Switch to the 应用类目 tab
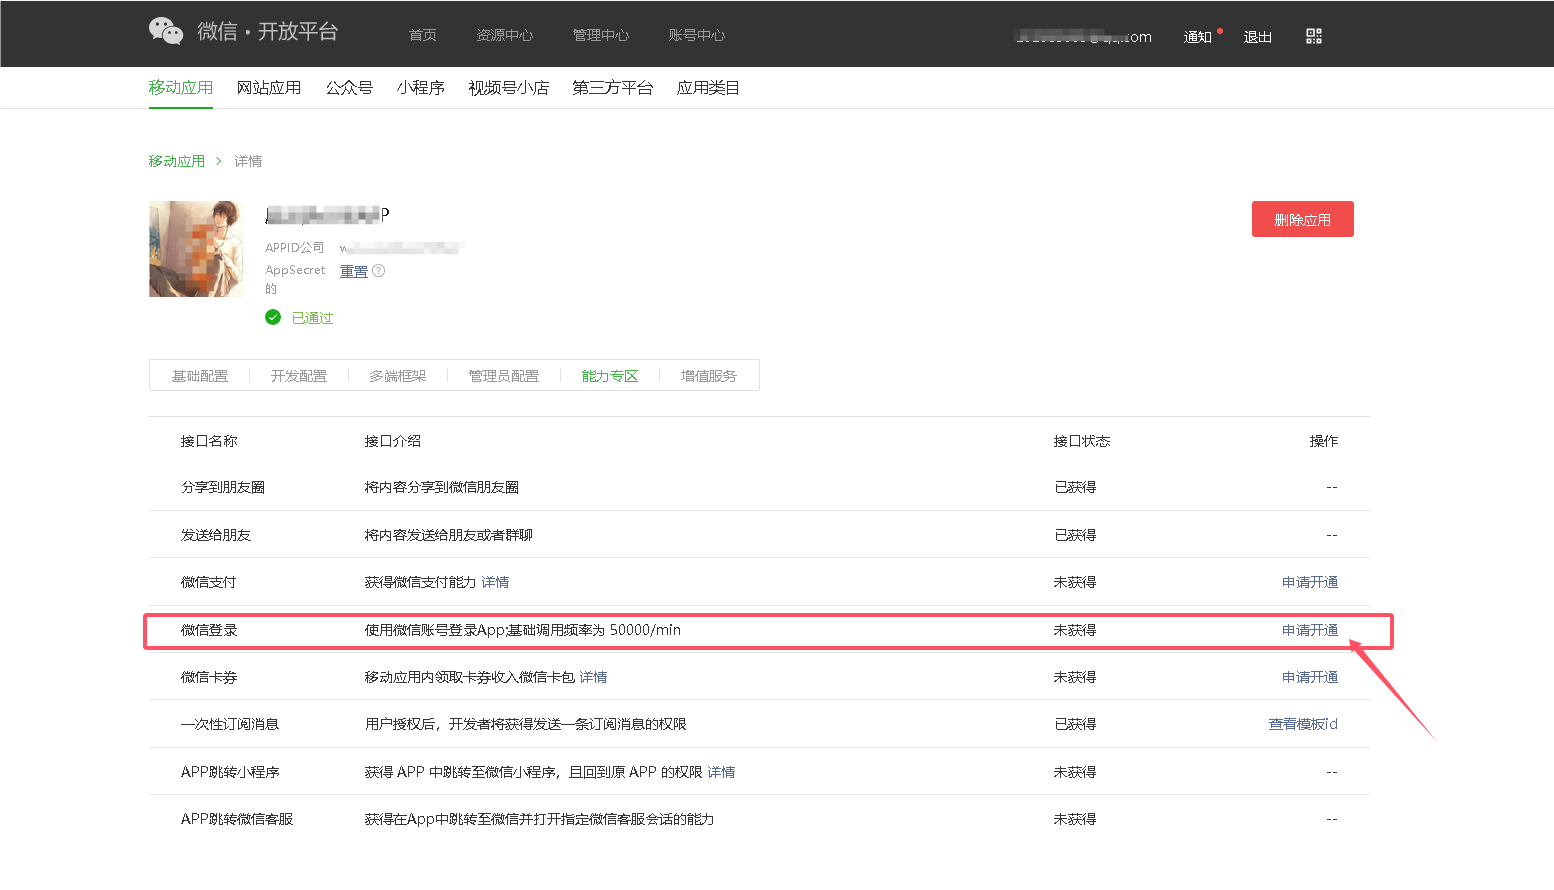Screen dimensions: 1554x890 pos(708,87)
